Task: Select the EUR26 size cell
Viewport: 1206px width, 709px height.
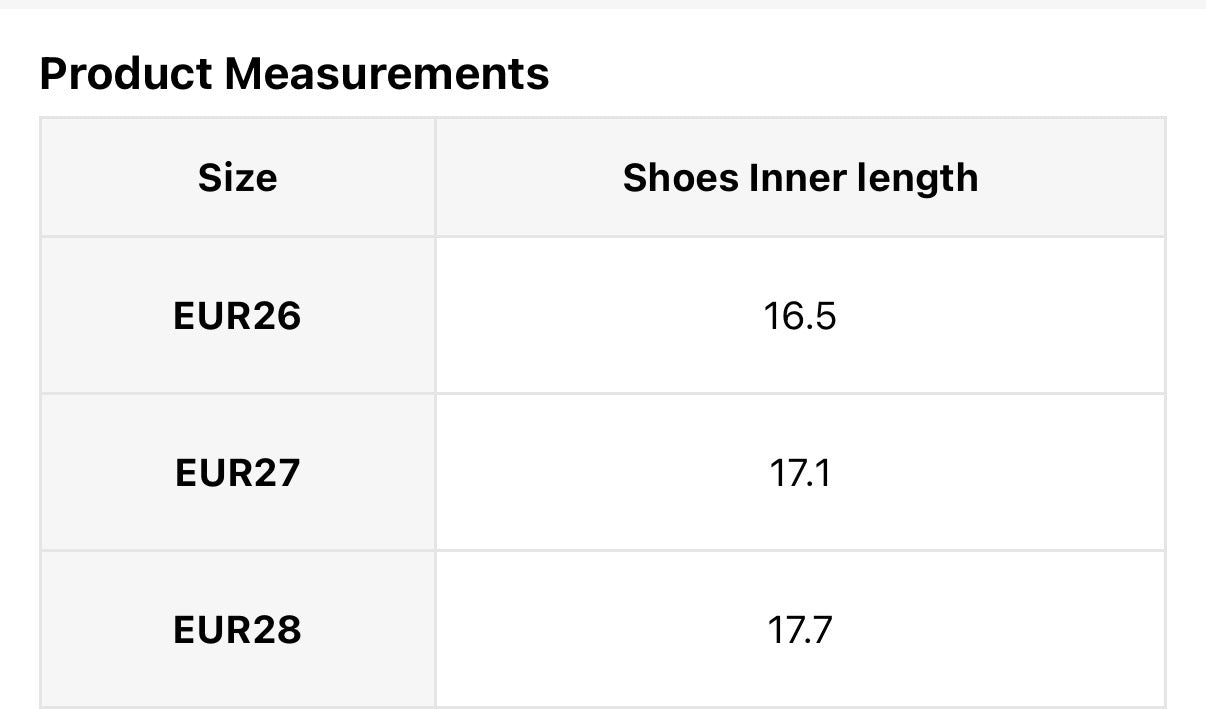Action: [x=237, y=316]
